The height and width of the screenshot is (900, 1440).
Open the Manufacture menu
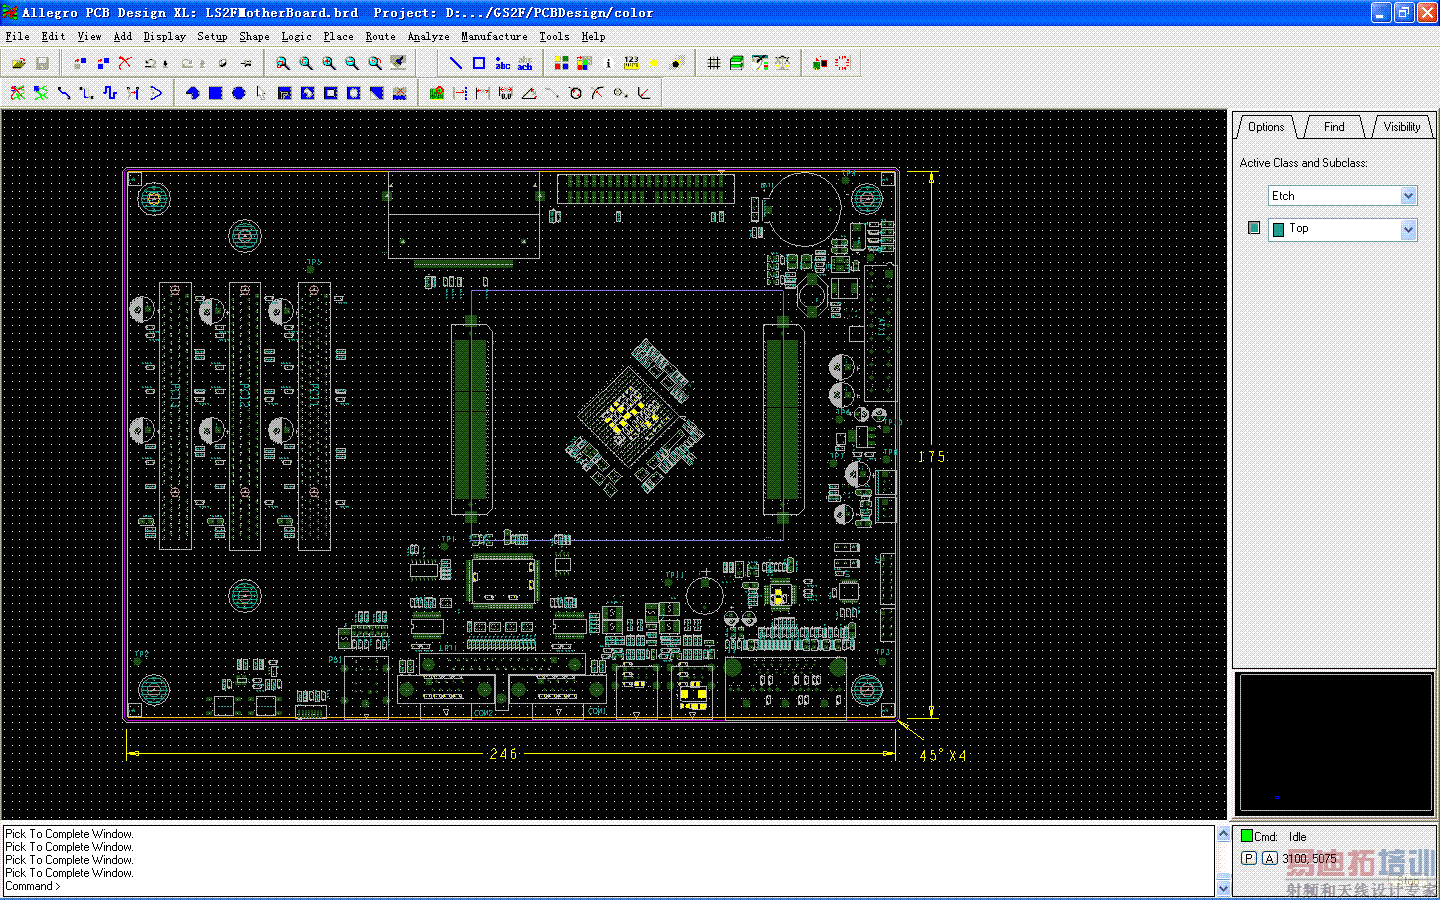click(494, 36)
